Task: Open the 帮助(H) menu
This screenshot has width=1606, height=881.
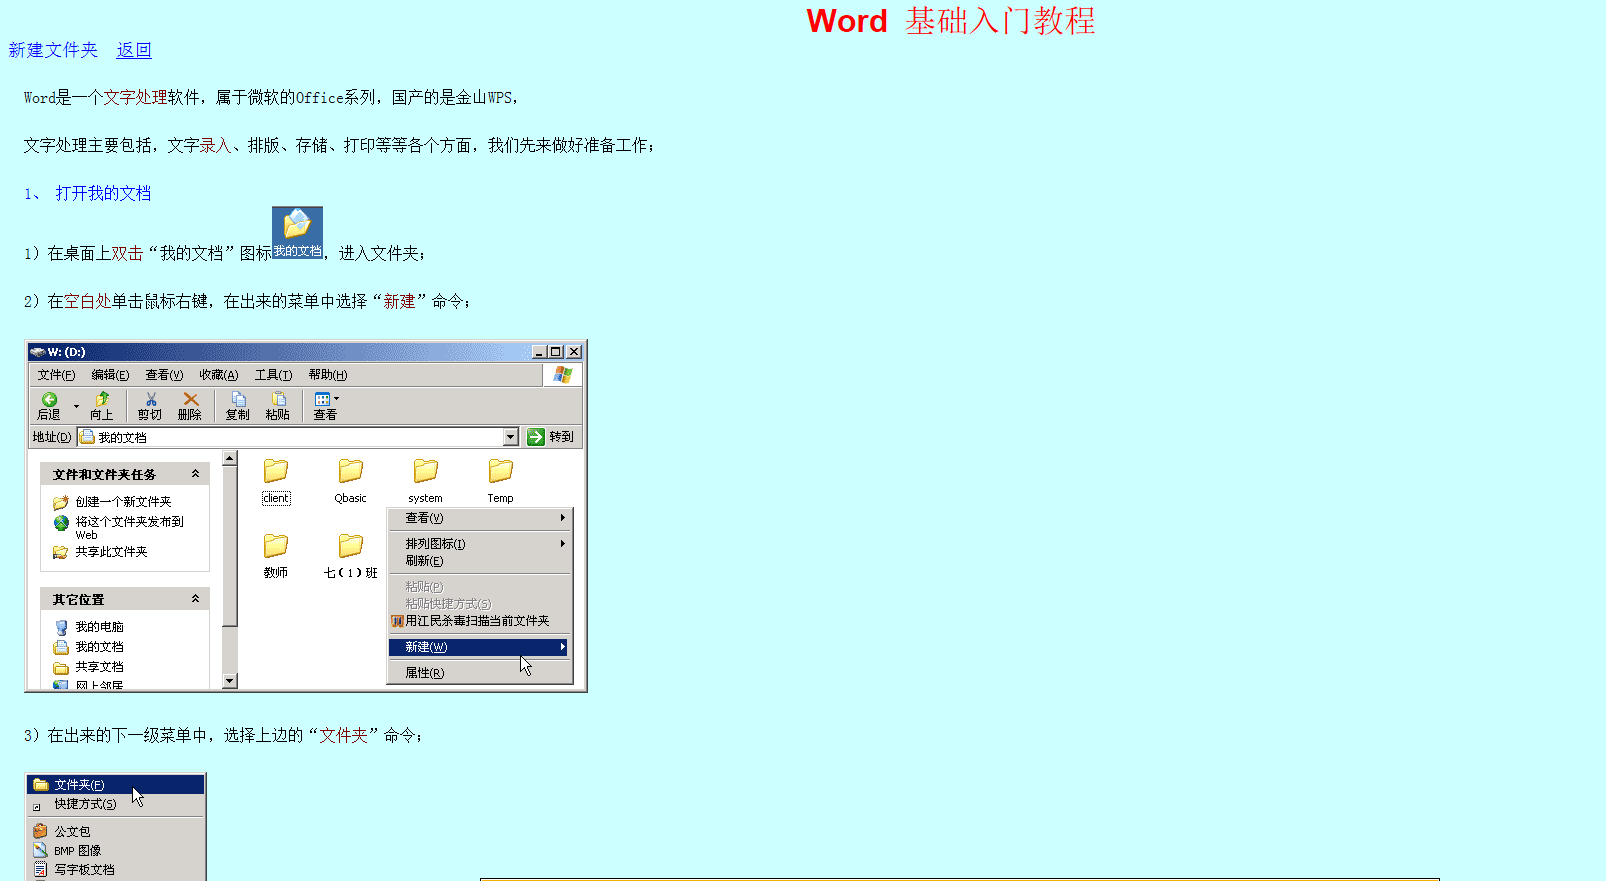Action: 328,375
